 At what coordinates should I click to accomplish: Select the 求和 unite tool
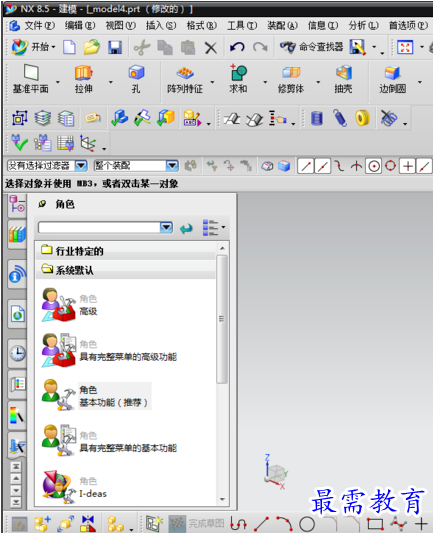coord(238,80)
